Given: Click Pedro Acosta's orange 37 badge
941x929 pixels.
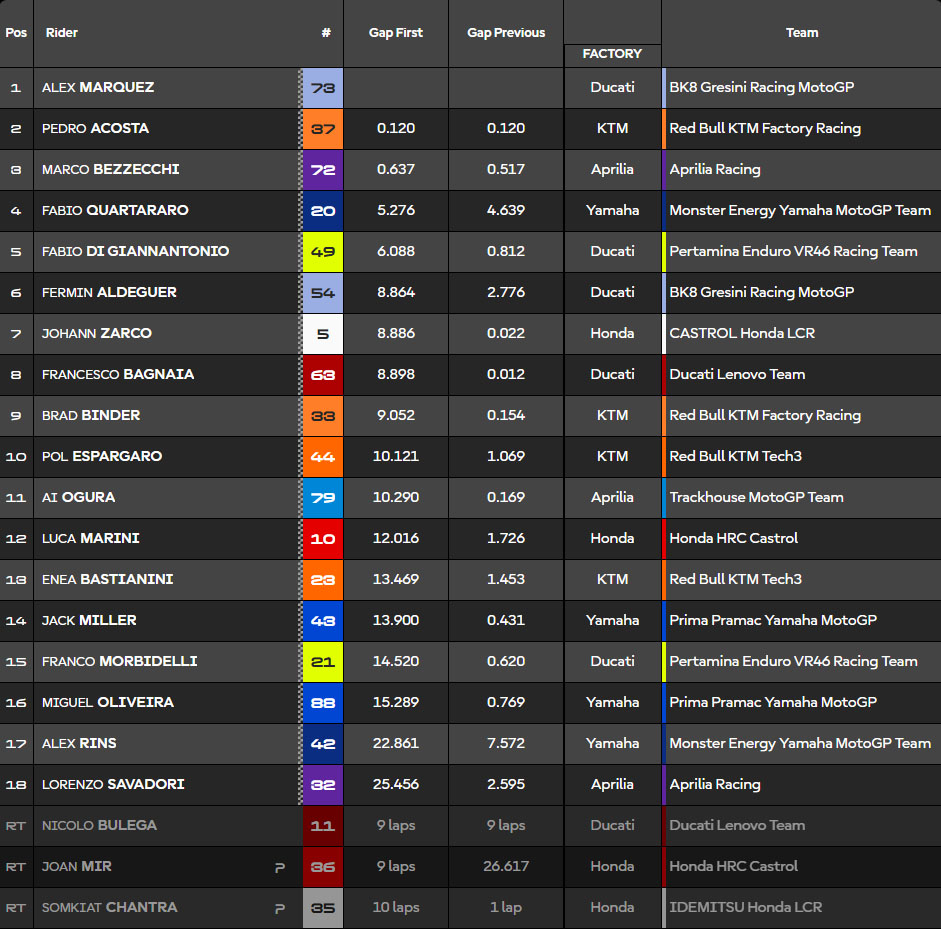Looking at the screenshot, I should point(322,129).
